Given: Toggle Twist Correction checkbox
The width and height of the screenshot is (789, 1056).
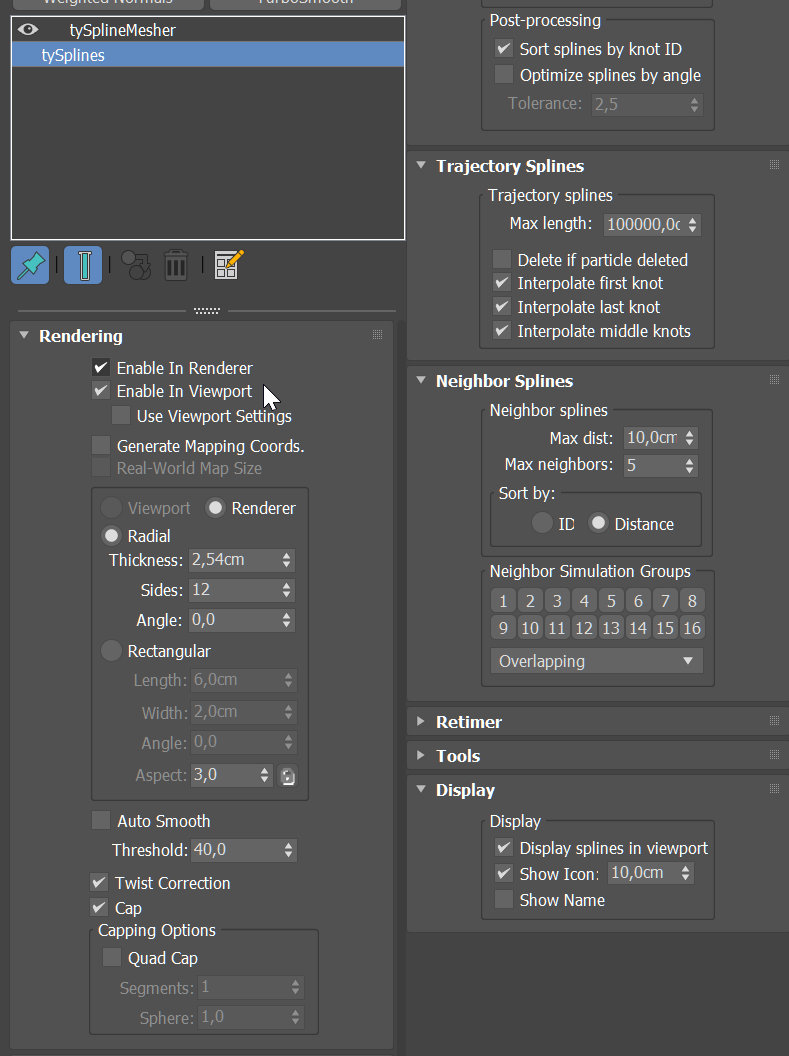Looking at the screenshot, I should point(99,882).
